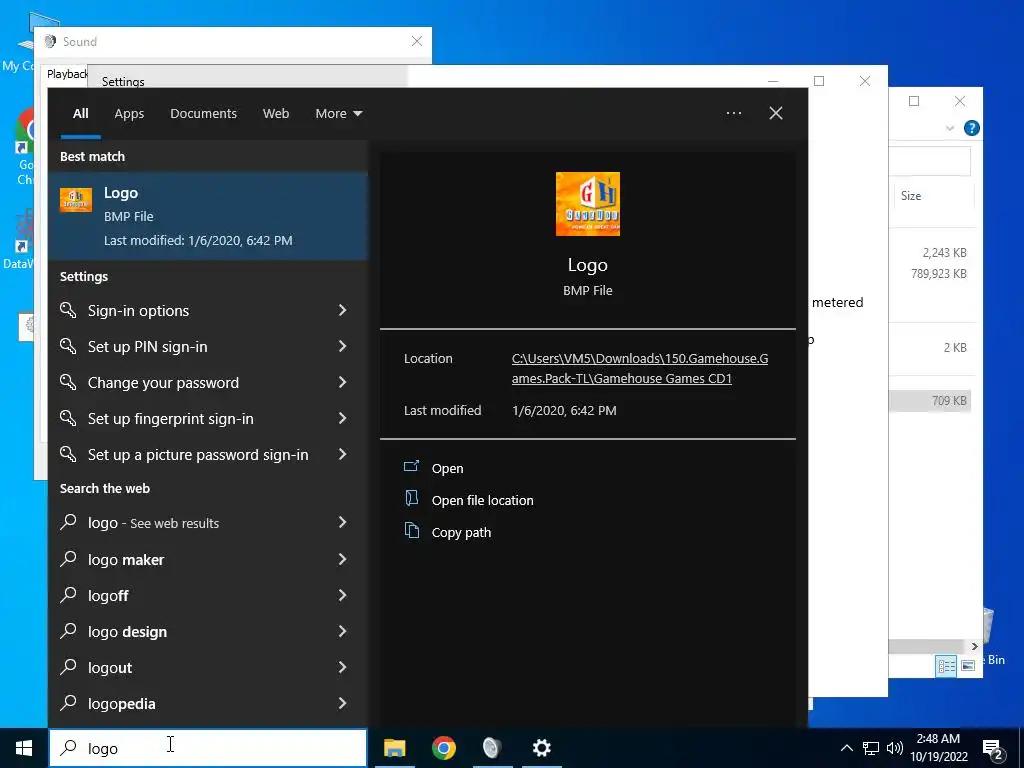Expand arrow for fingerprint sign-in

[x=342, y=418]
